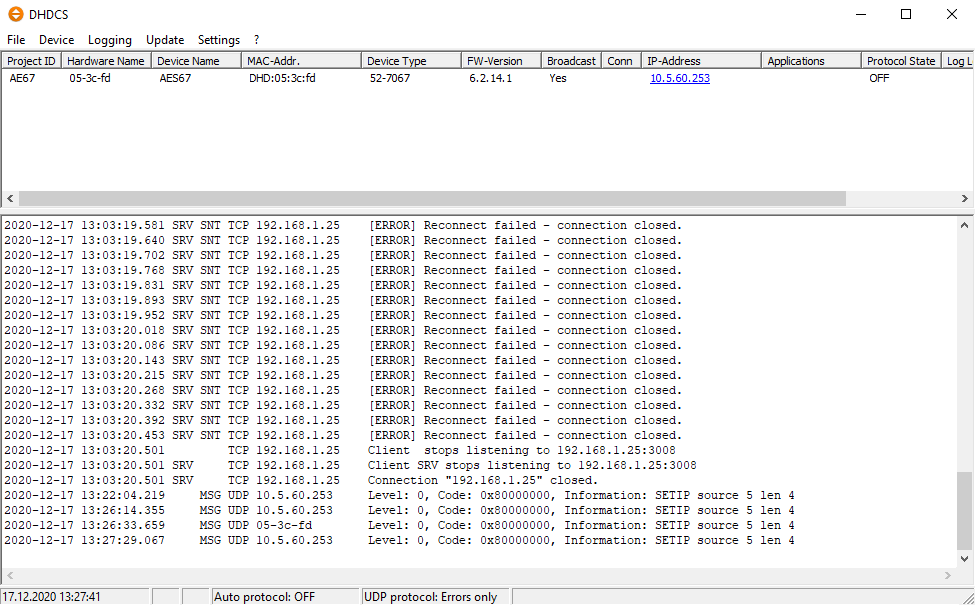The height and width of the screenshot is (605, 975).
Task: Sort by Hardware Name column header
Action: pos(106,61)
